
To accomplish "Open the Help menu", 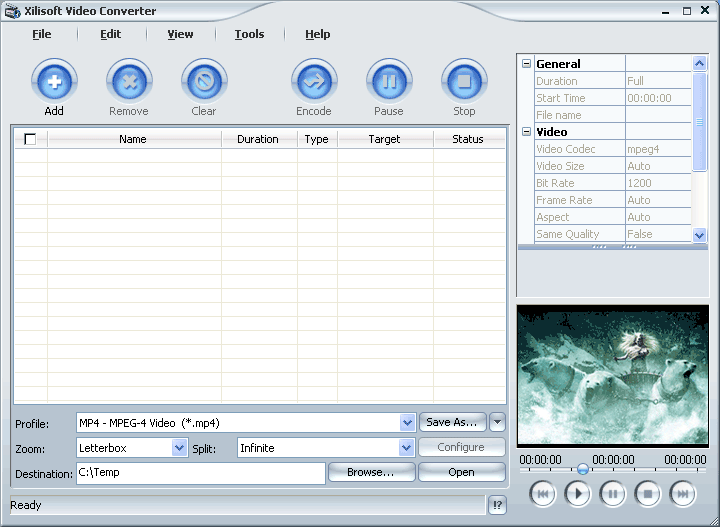I will click(x=318, y=34).
